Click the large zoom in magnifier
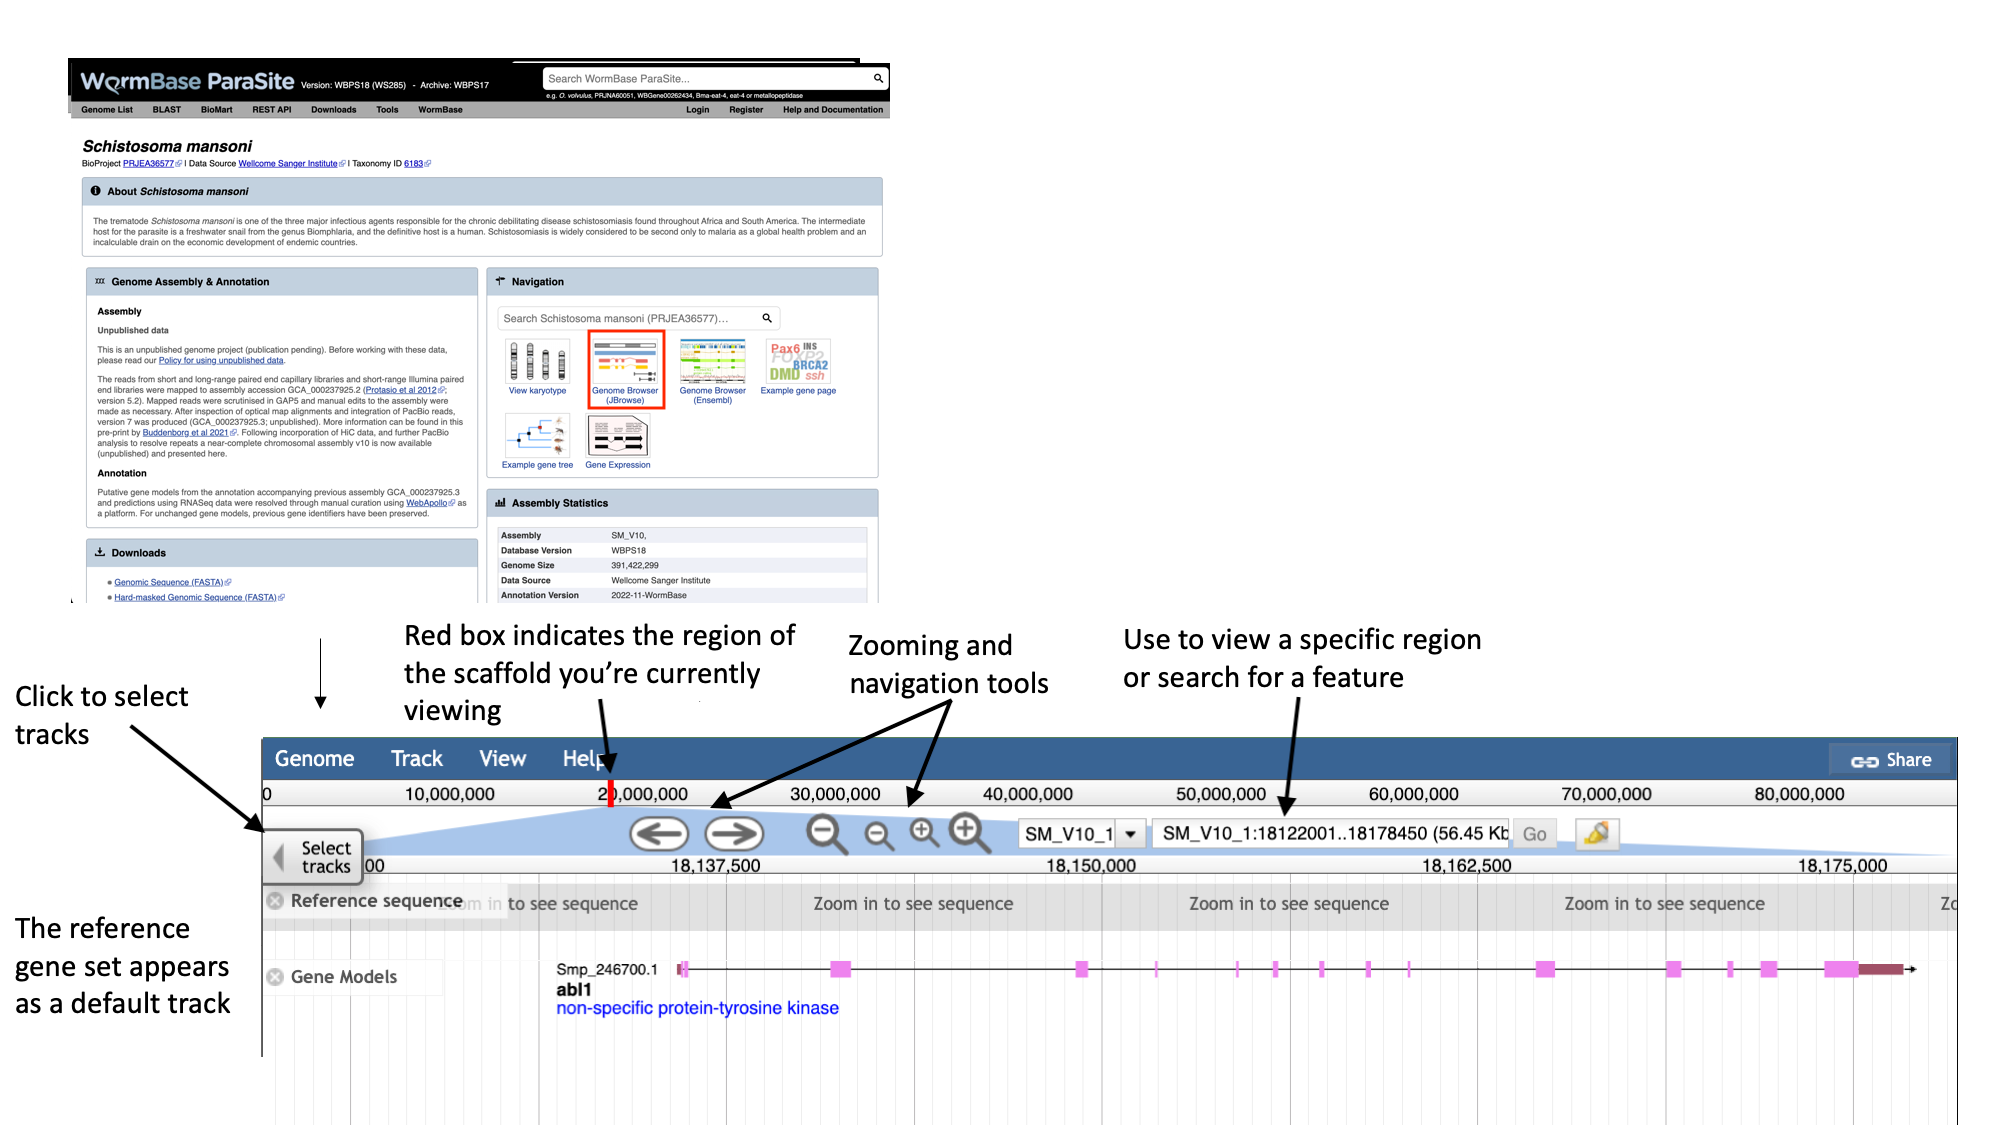The image size is (2000, 1125). pyautogui.click(x=970, y=832)
